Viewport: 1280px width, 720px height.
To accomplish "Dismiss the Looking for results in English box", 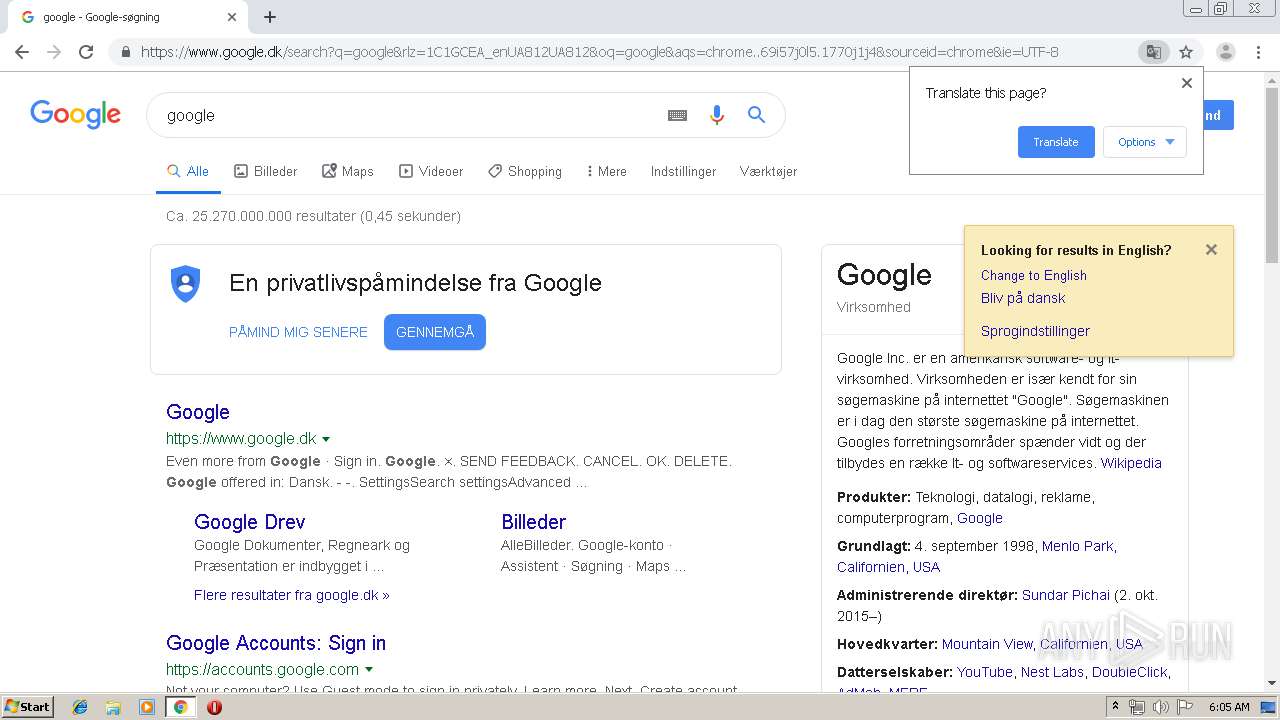I will (x=1211, y=250).
